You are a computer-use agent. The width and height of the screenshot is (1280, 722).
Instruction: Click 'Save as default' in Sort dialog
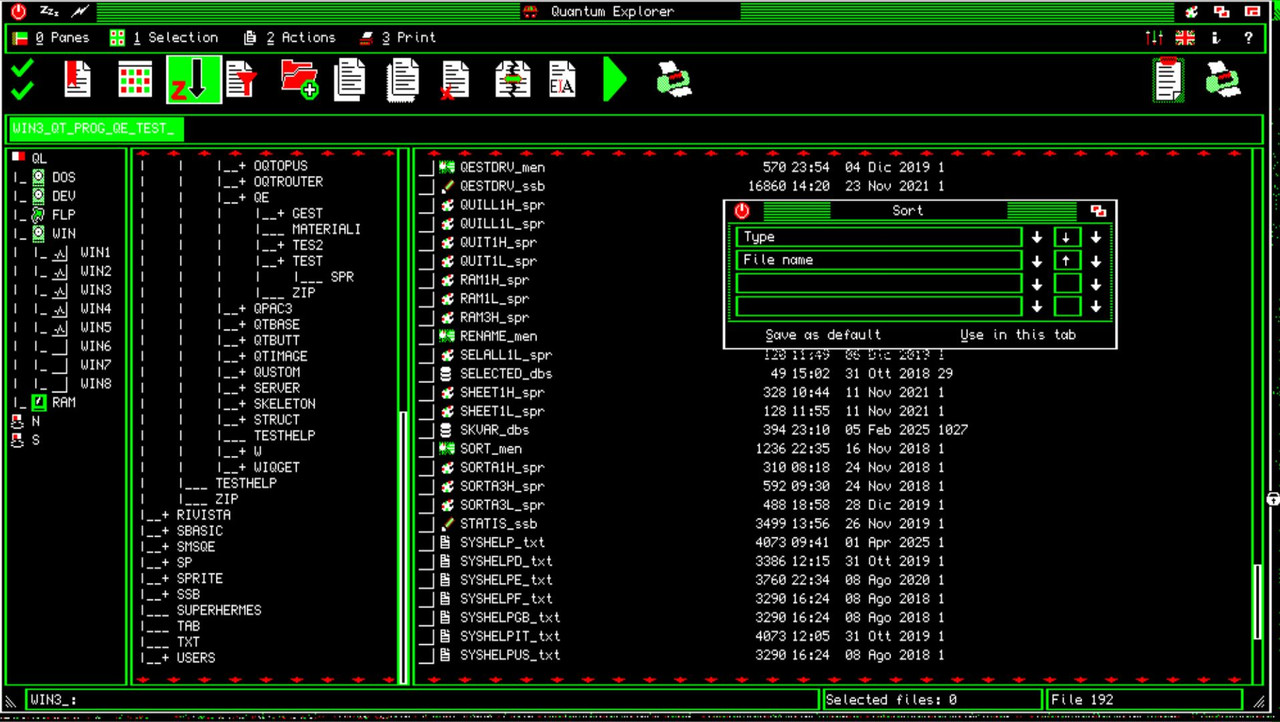point(823,335)
